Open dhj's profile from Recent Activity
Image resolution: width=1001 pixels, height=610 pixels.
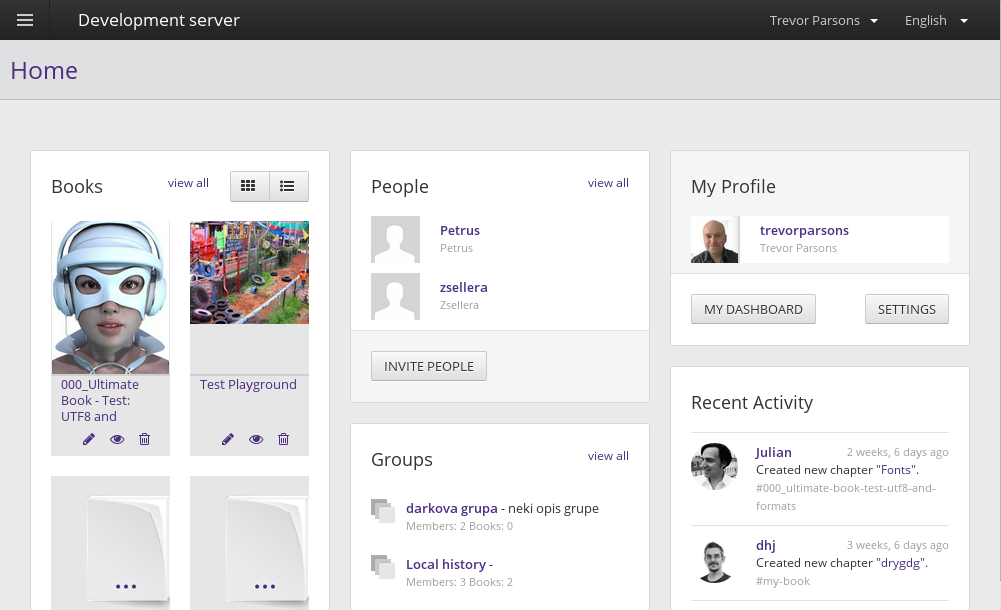pos(765,546)
